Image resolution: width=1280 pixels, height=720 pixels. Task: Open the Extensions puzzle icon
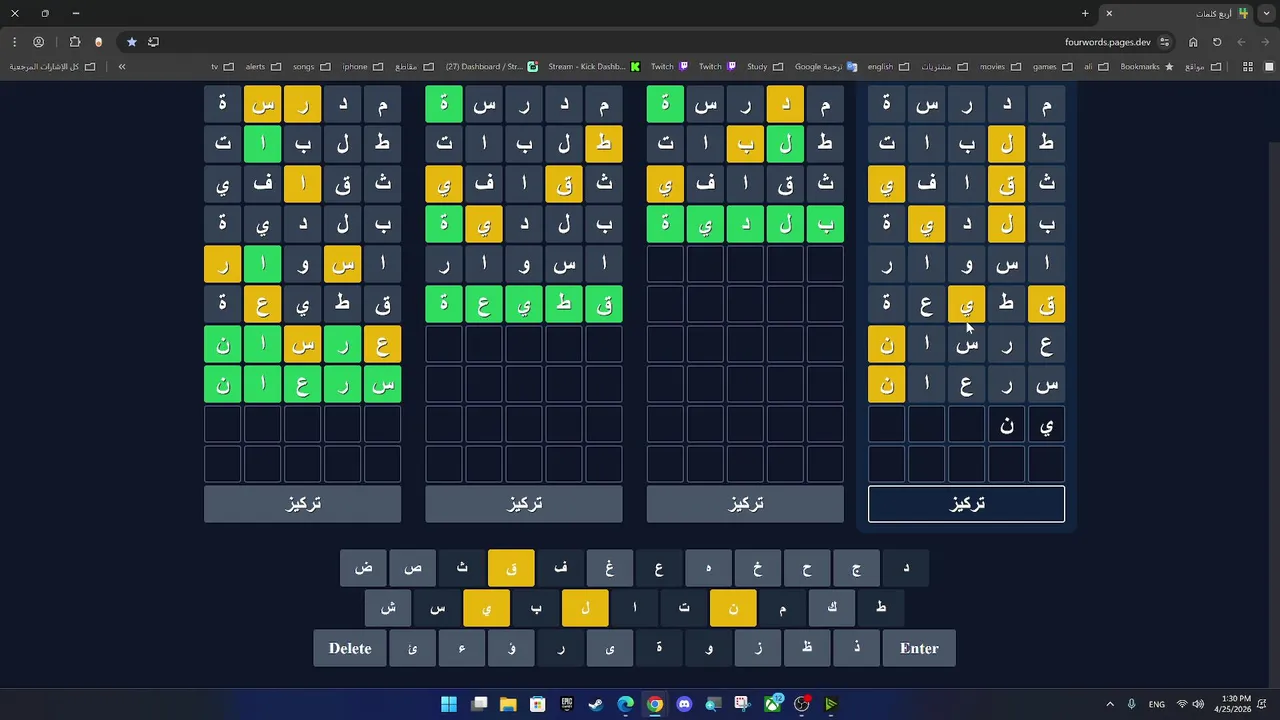[75, 42]
